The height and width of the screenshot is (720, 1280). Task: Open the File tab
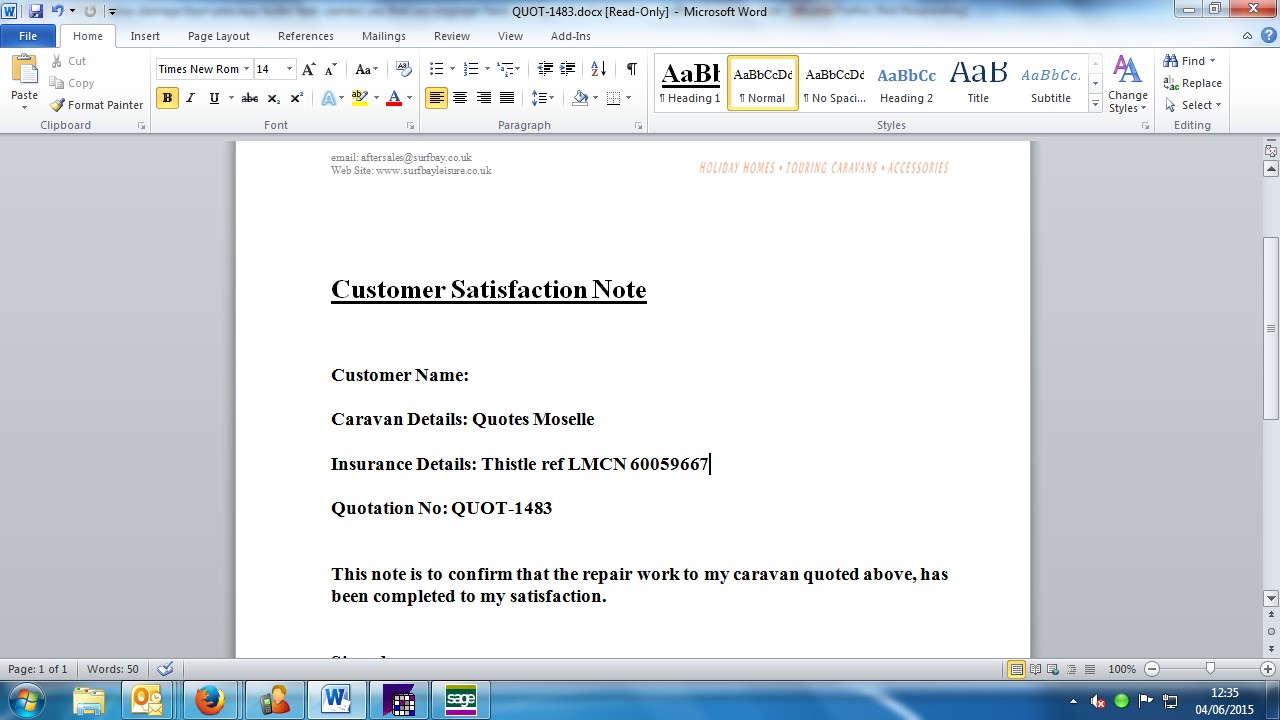tap(28, 36)
